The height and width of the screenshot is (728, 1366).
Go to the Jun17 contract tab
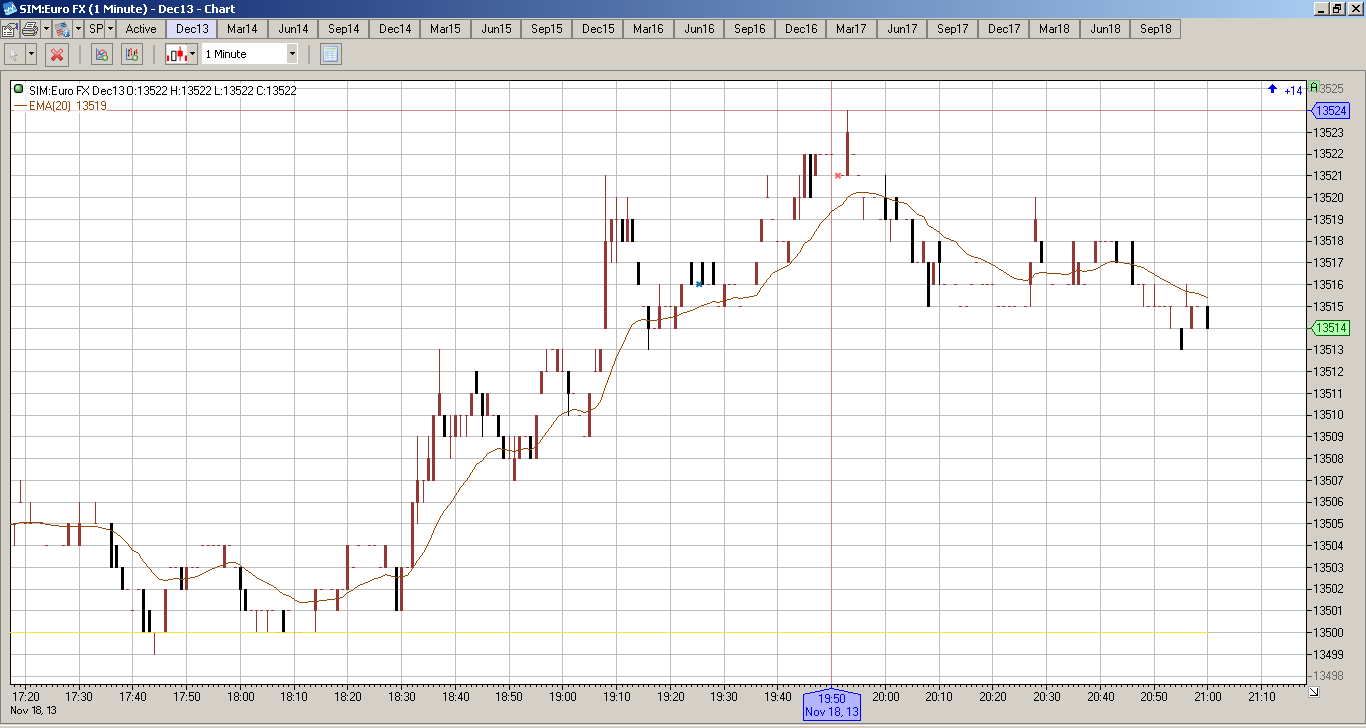point(902,29)
